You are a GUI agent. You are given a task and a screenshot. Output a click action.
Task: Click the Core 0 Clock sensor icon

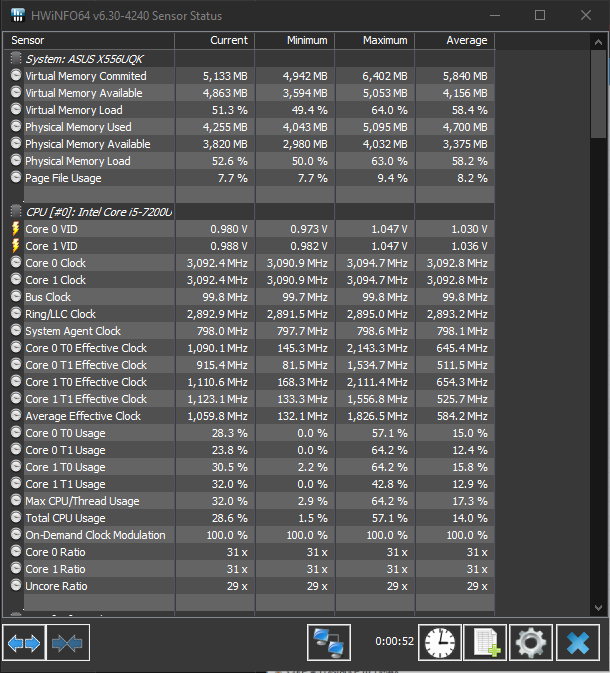(x=16, y=262)
